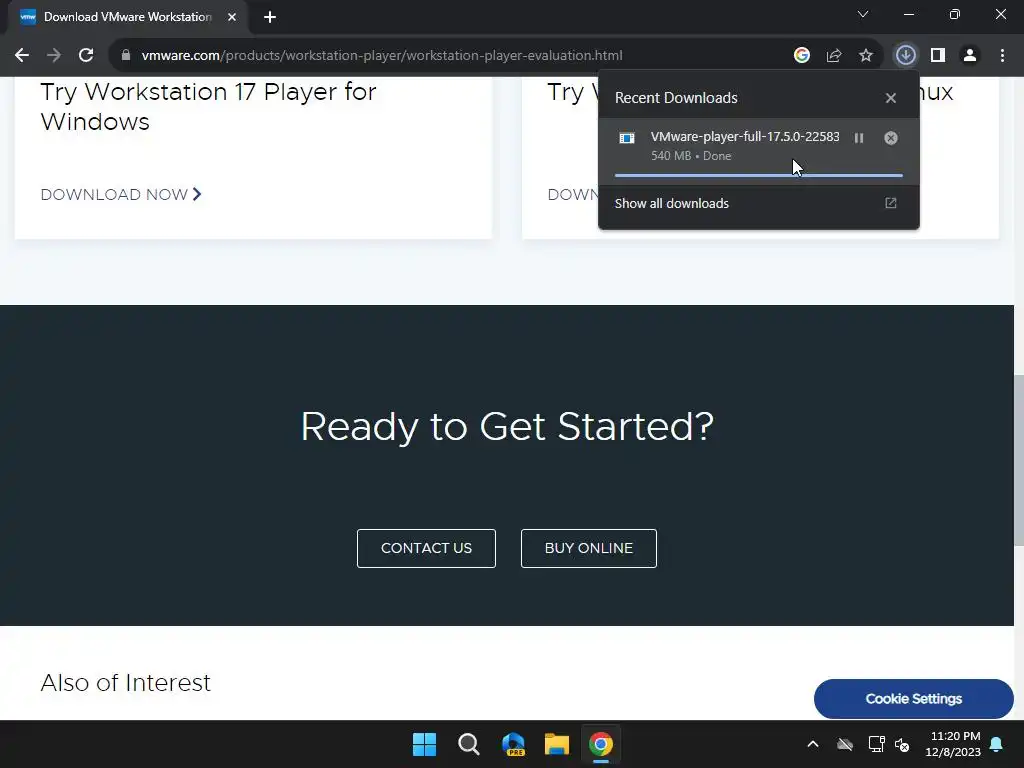Open the tab search dropdown arrow
This screenshot has width=1024, height=768.
click(863, 14)
